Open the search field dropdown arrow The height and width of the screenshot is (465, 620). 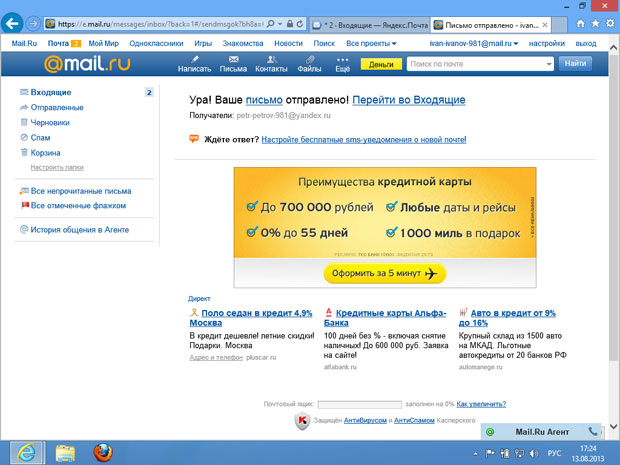coord(548,64)
